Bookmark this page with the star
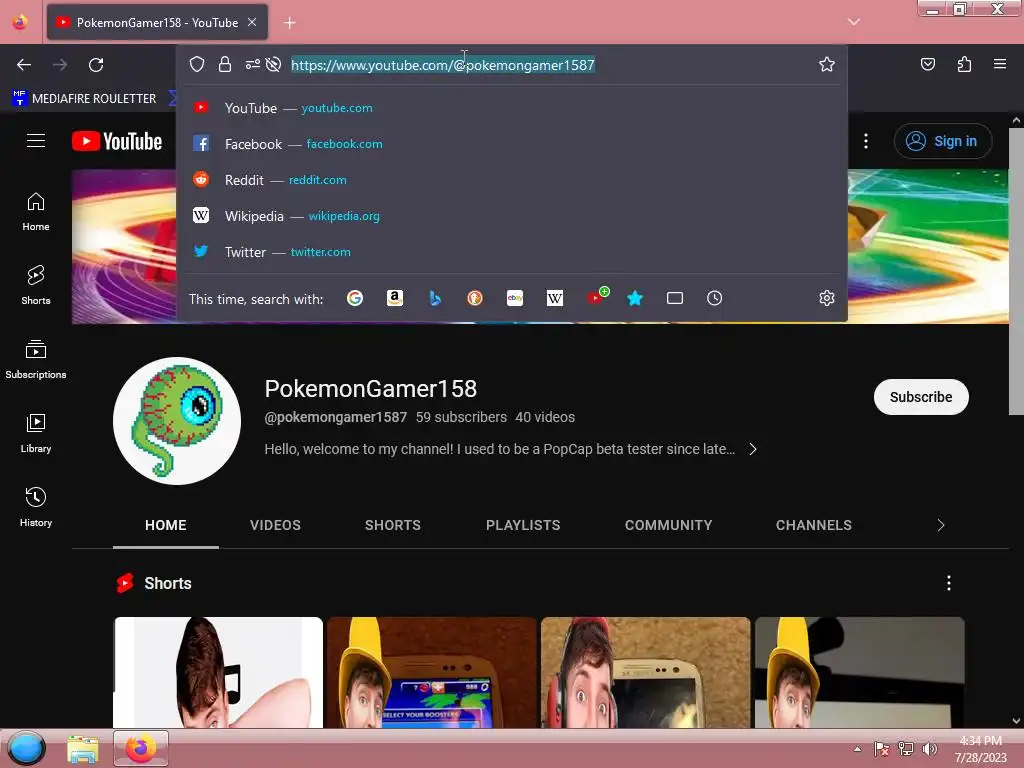1024x768 pixels. point(827,65)
